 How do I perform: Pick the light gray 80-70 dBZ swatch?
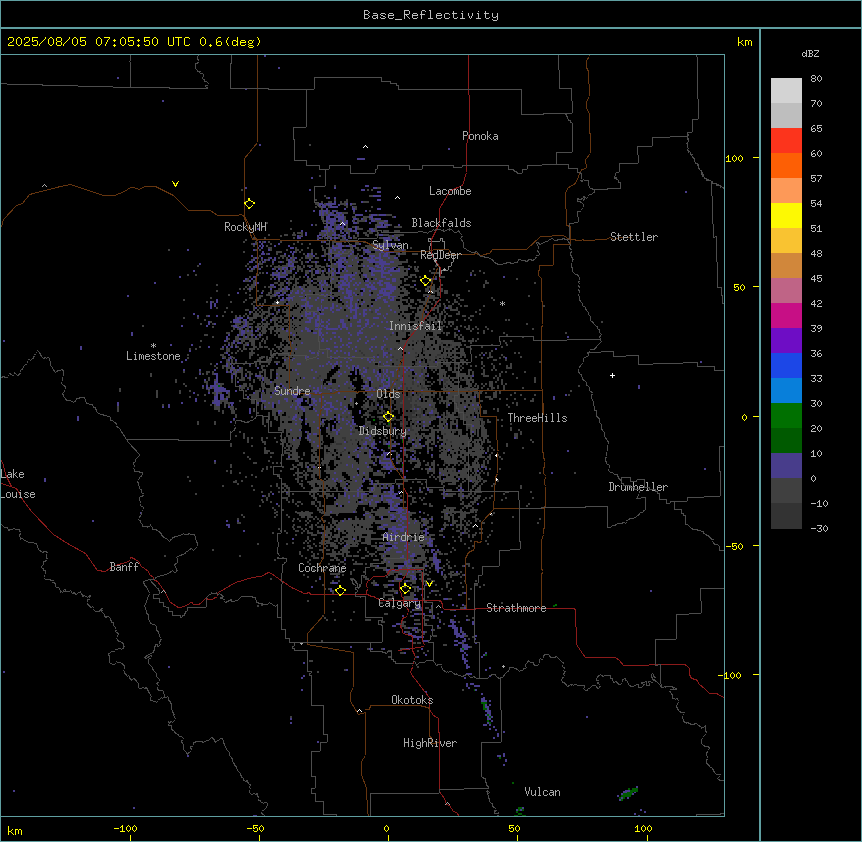tap(786, 91)
